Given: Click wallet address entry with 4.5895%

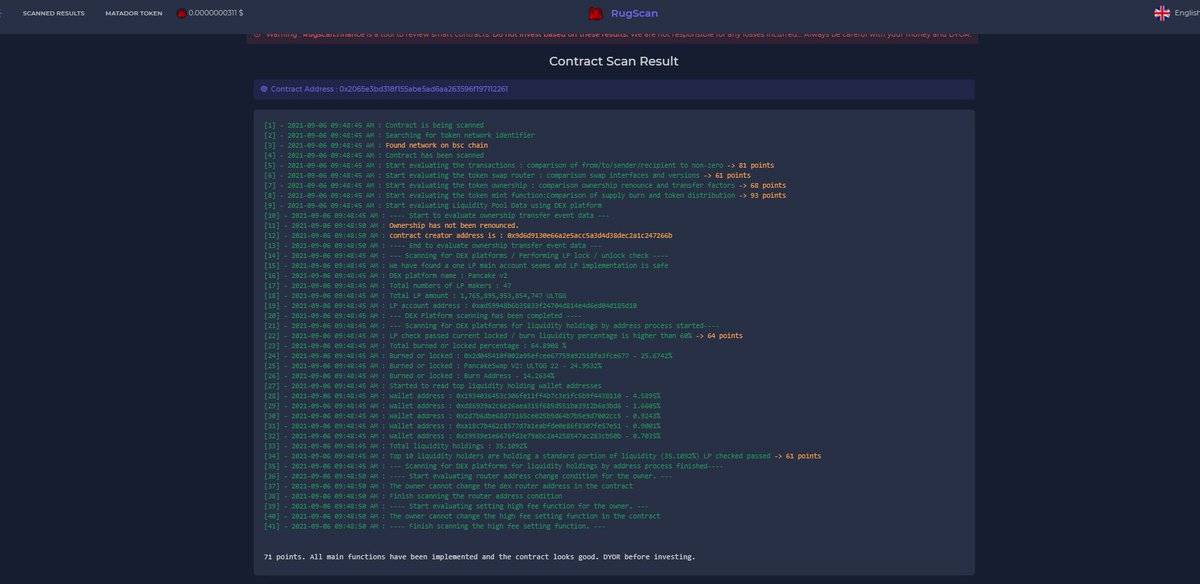Looking at the screenshot, I should 462,395.
